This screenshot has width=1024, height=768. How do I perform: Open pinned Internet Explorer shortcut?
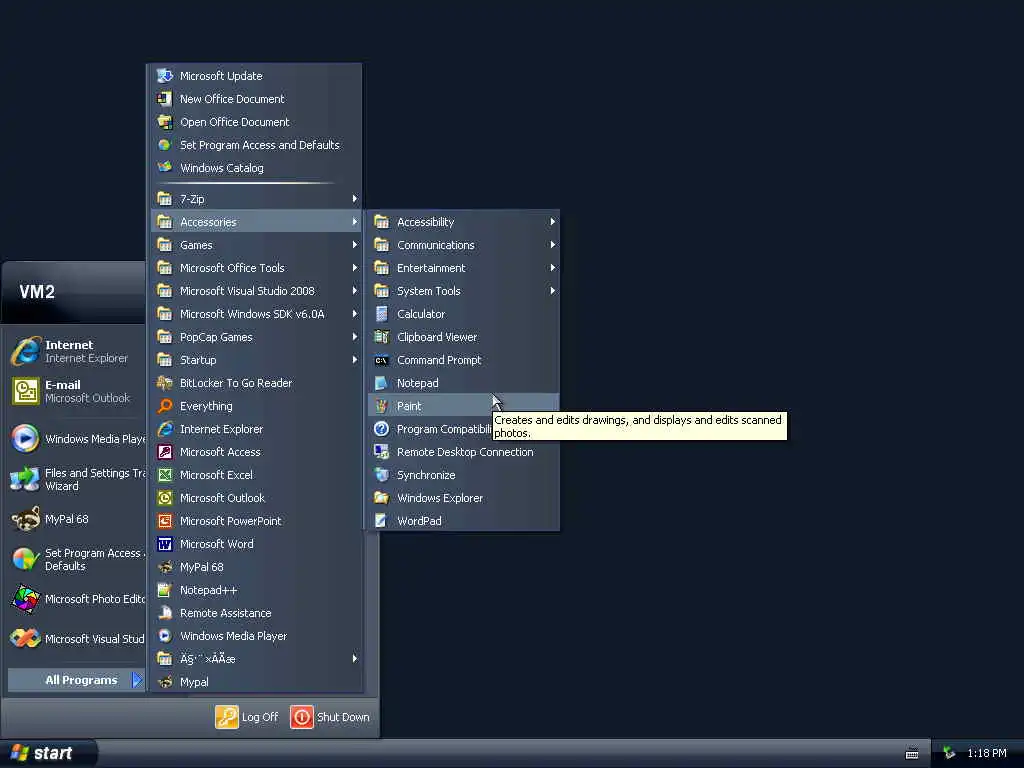tap(76, 351)
